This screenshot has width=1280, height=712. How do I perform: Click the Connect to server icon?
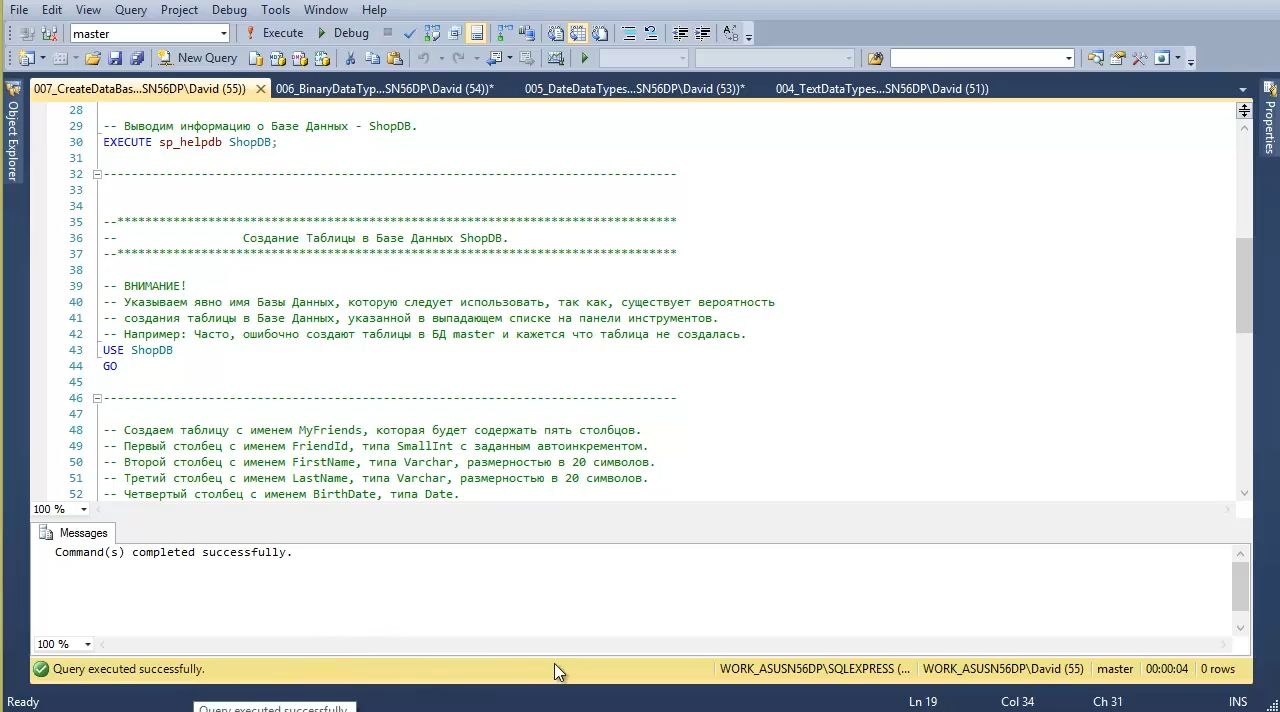[27, 33]
